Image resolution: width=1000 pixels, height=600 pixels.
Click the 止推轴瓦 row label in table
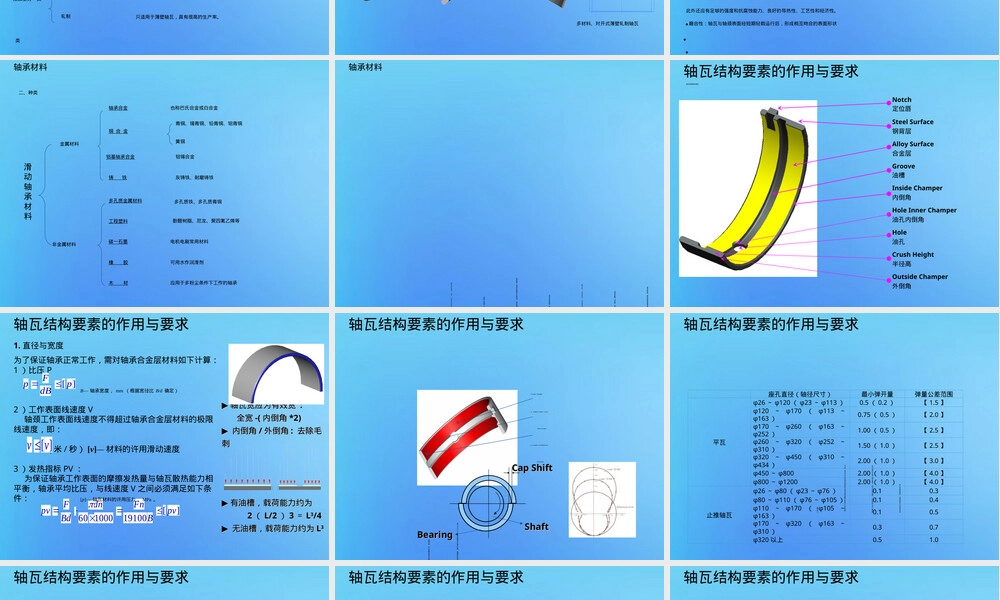(x=719, y=515)
